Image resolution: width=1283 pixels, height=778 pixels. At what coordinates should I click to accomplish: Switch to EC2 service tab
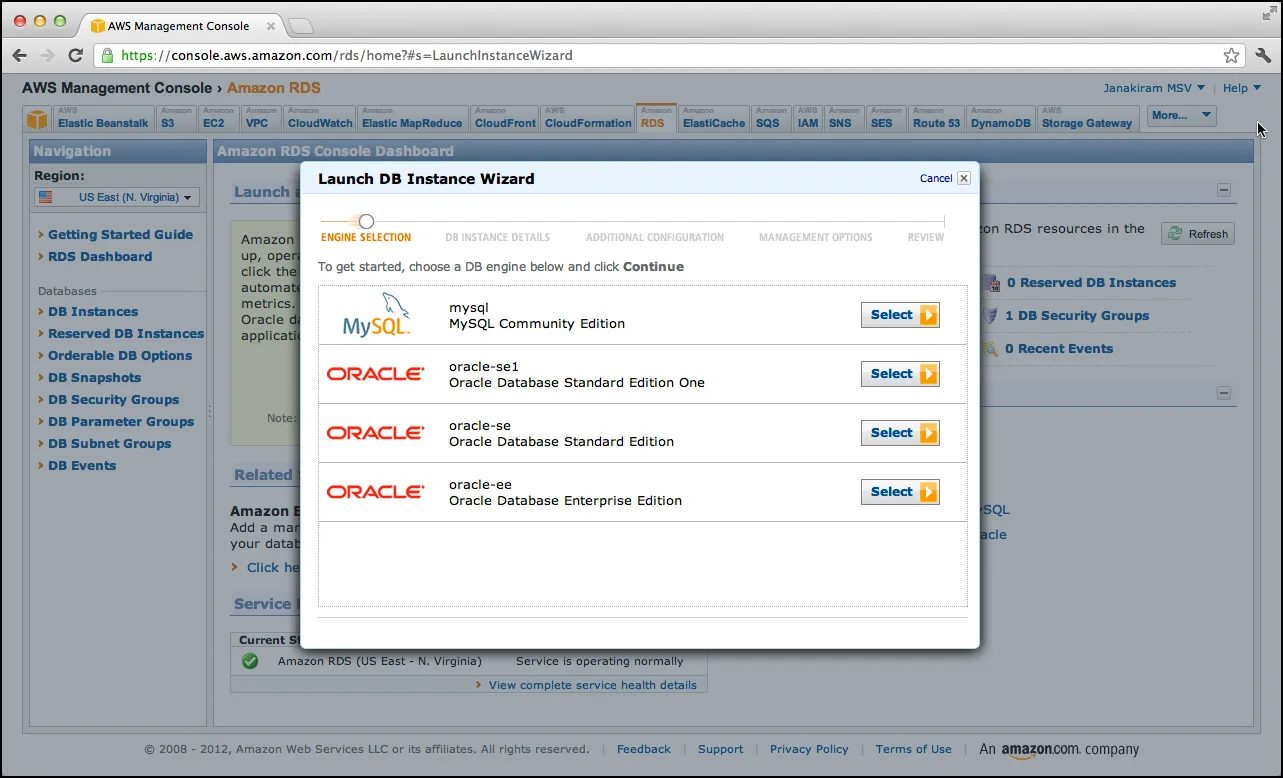[216, 118]
